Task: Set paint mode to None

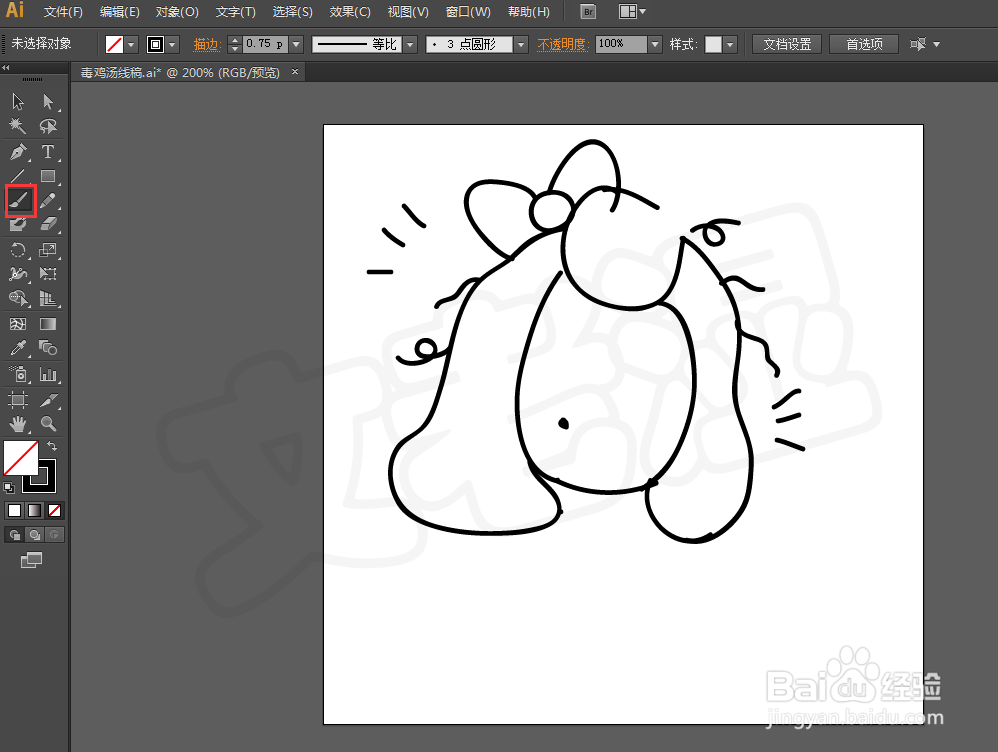Action: 55,511
